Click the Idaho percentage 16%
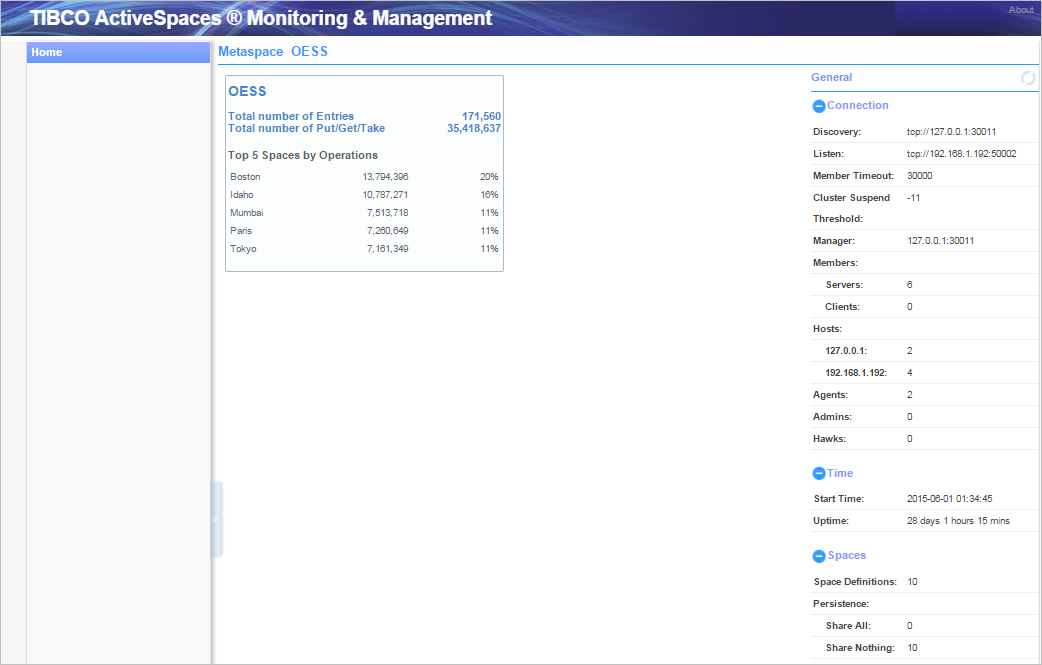 point(489,195)
